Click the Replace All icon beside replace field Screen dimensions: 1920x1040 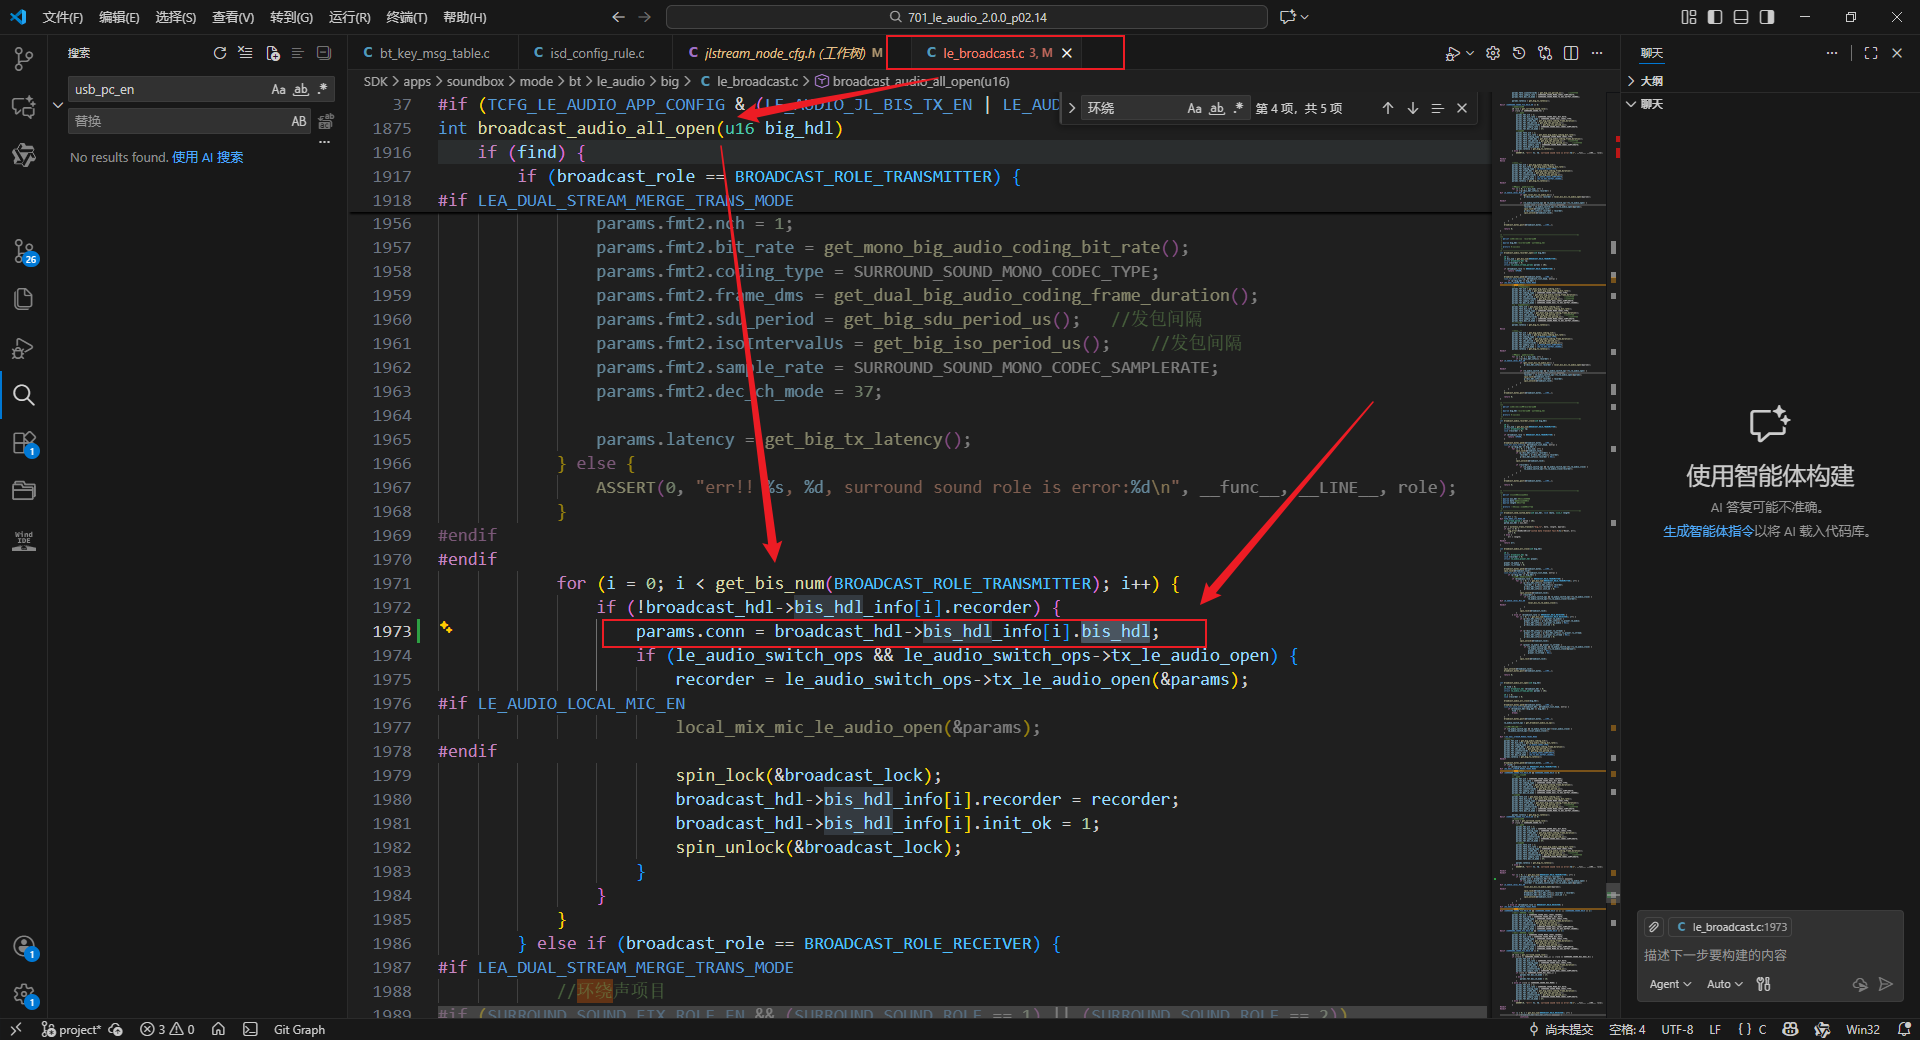(x=326, y=121)
